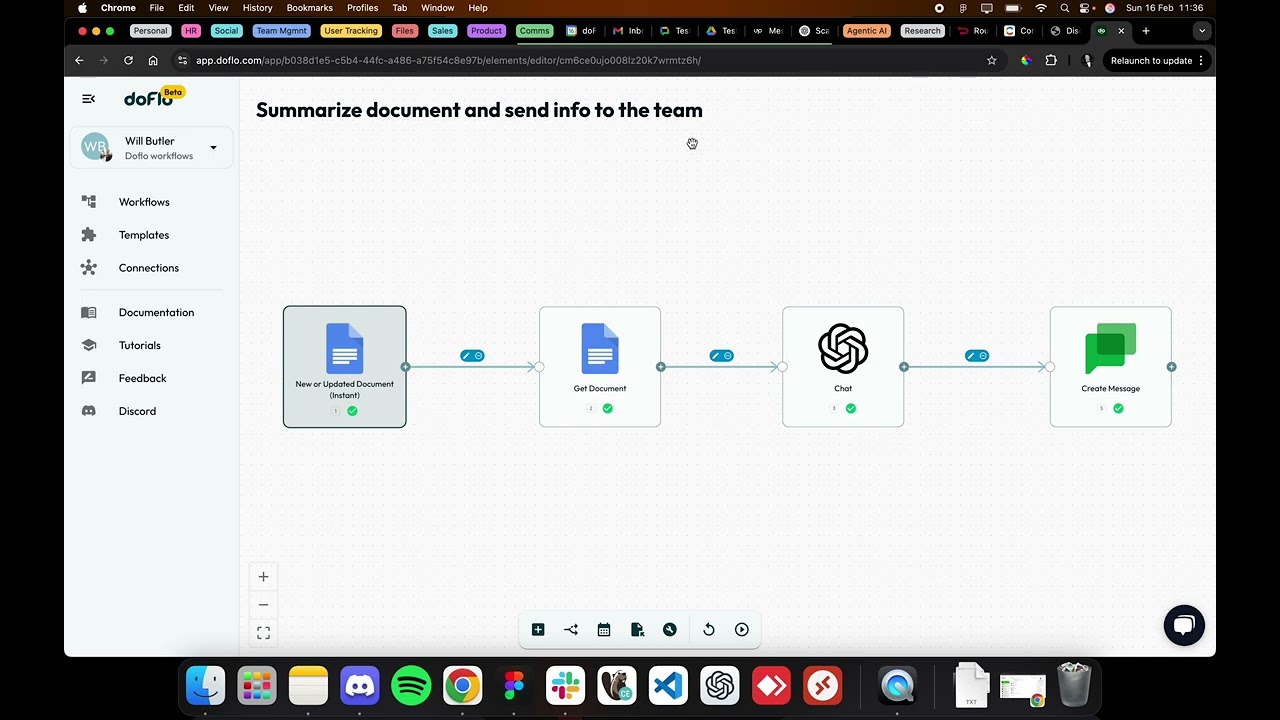Click the doFlo logo

(149, 98)
